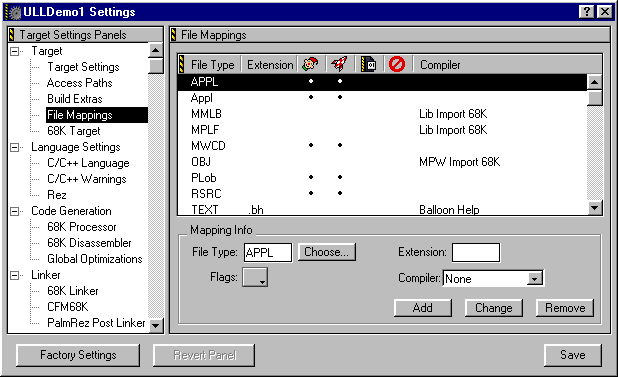Open the Flags popup menu
The image size is (618, 377).
[255, 277]
